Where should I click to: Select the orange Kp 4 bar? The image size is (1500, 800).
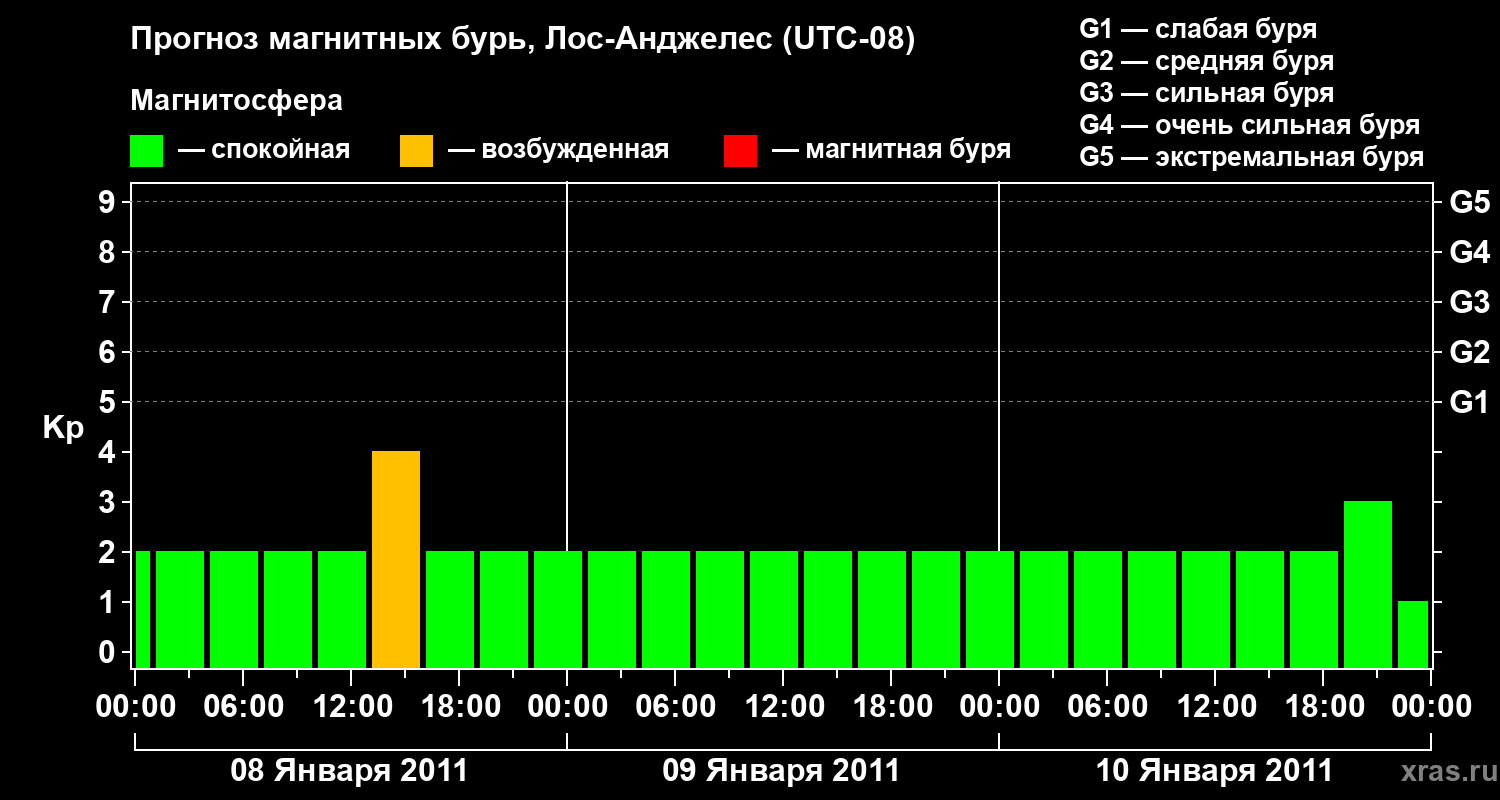point(396,560)
